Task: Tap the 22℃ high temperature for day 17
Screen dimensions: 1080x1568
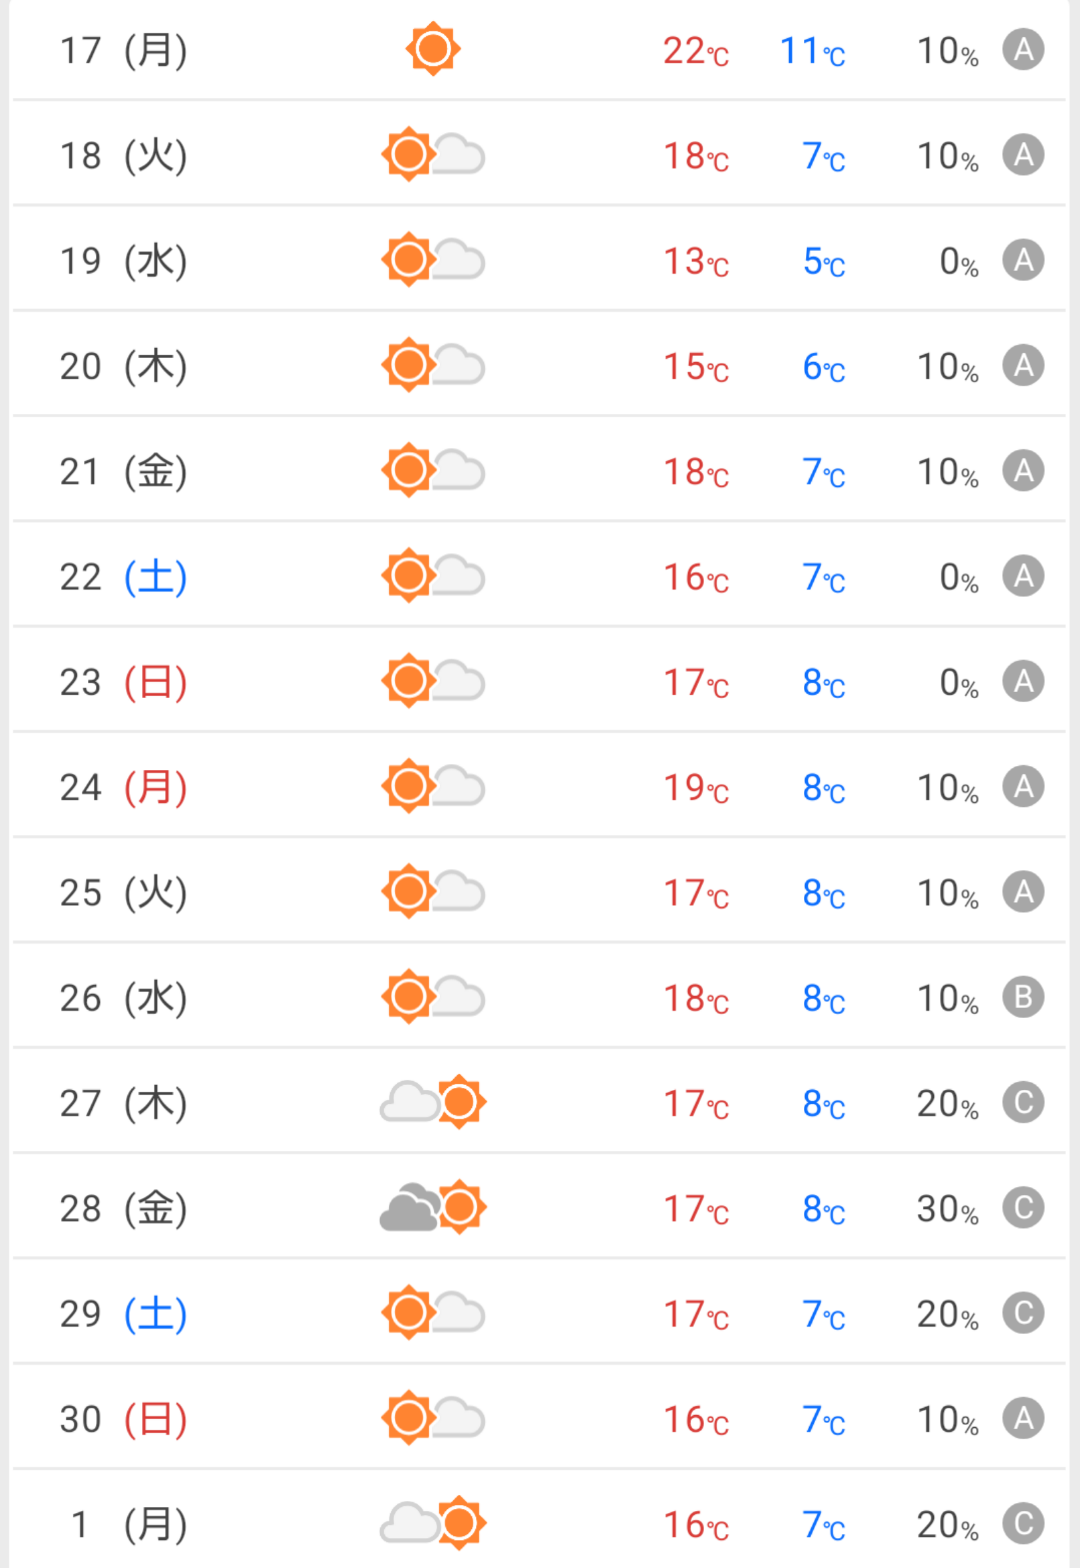Action: coord(696,51)
